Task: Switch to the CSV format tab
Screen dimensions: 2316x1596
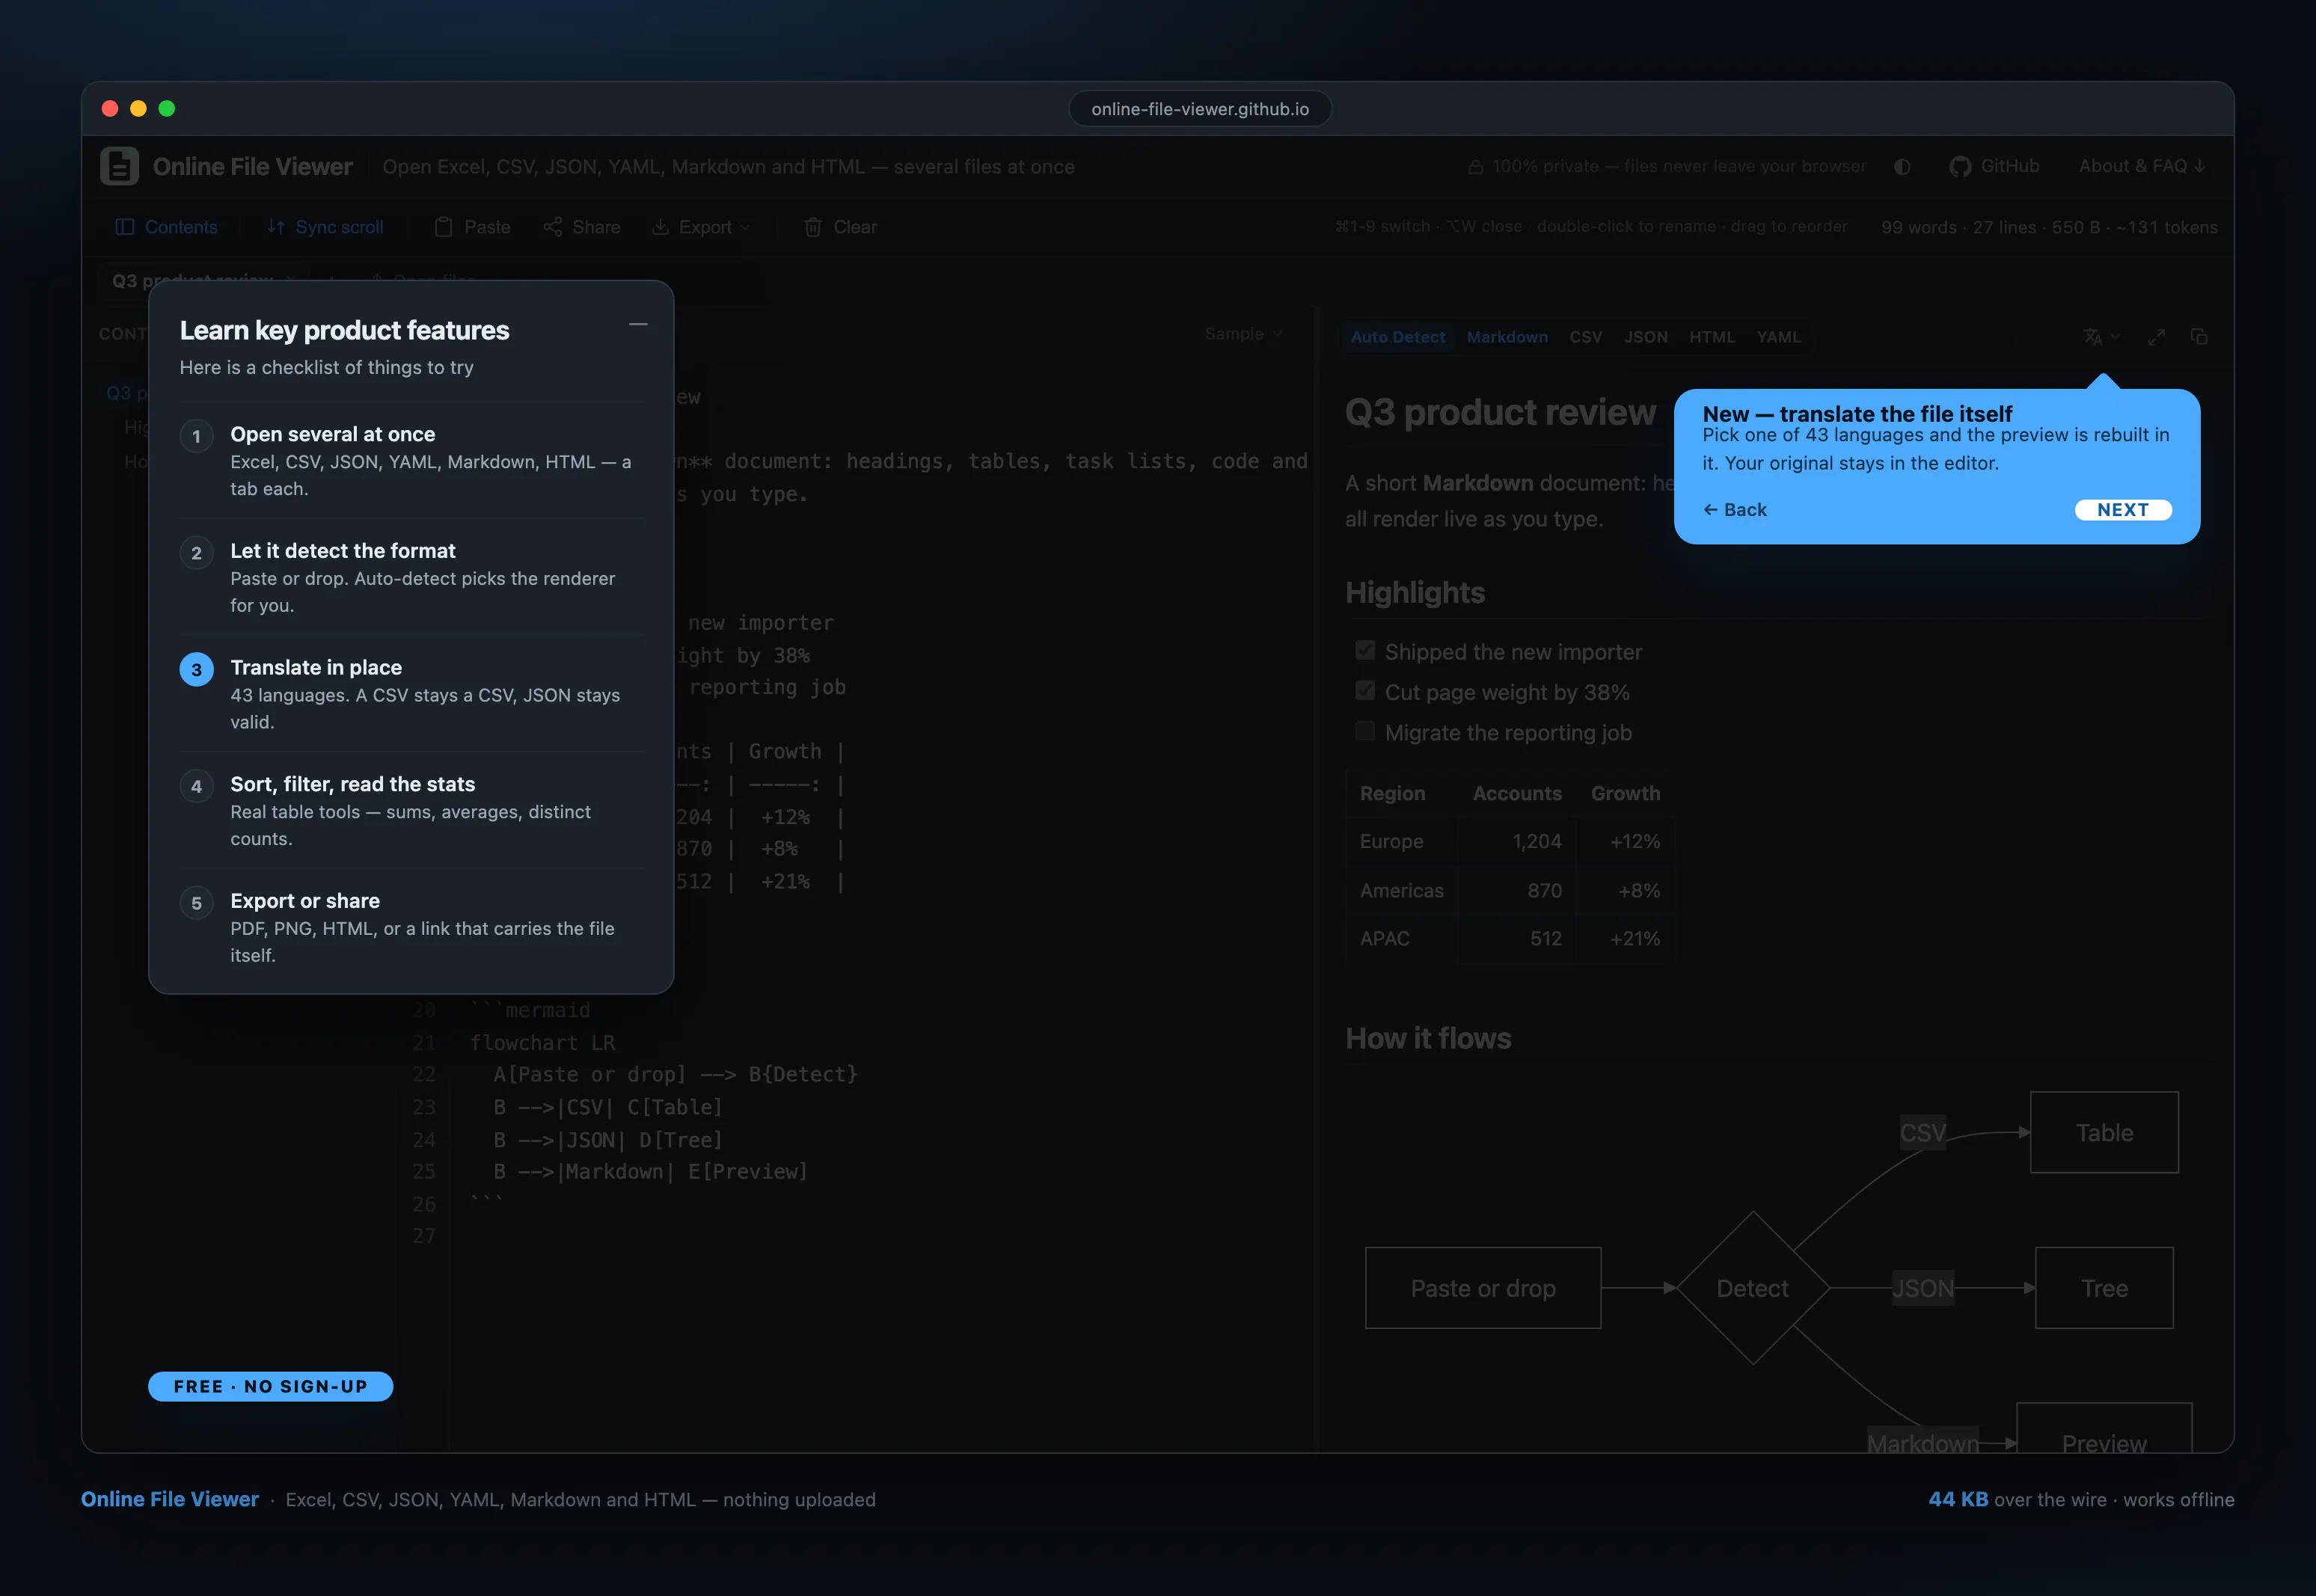Action: (1586, 337)
